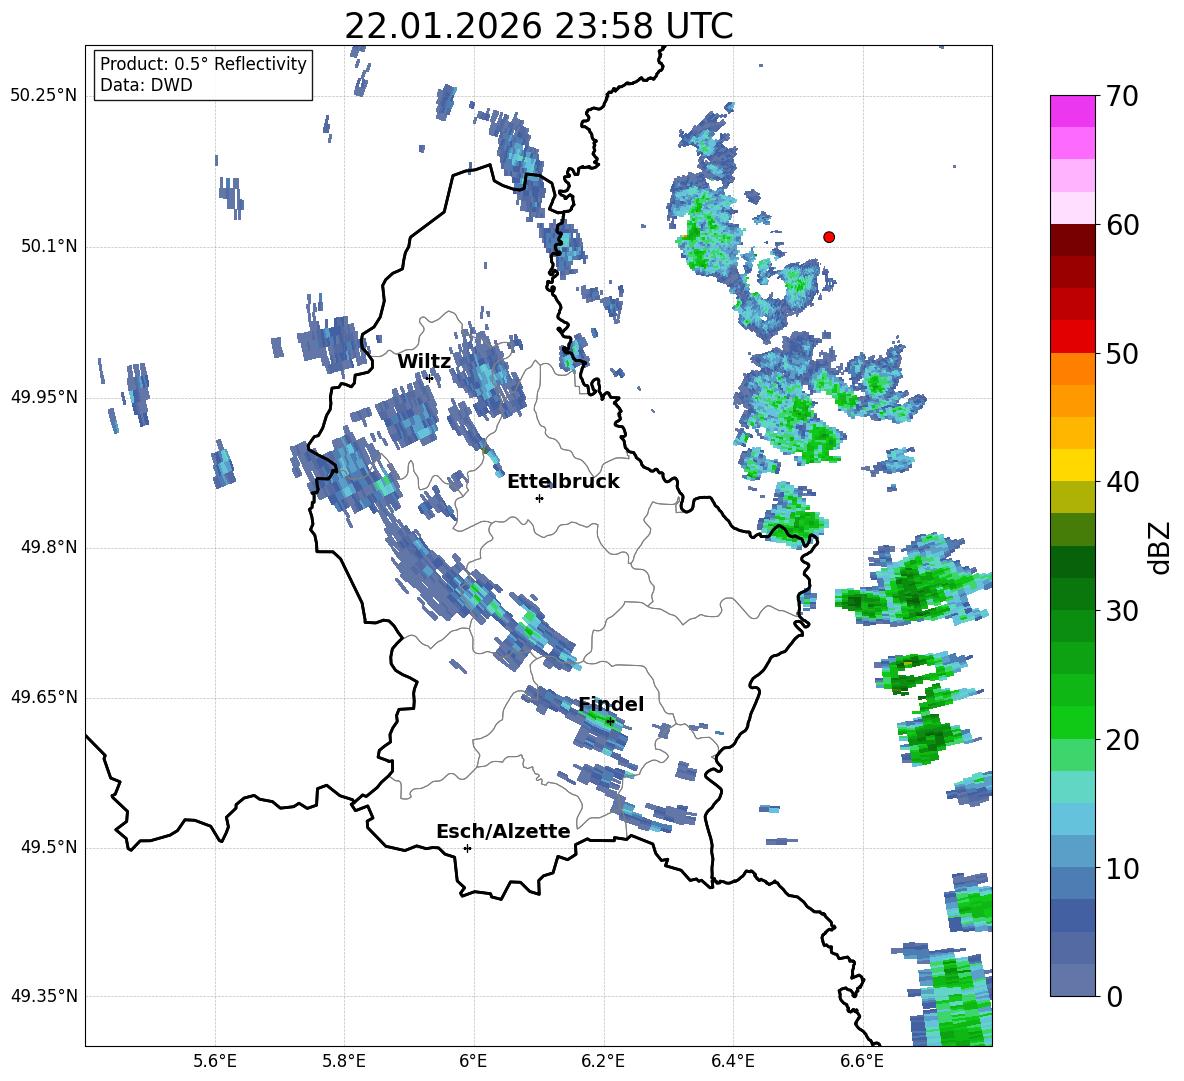Pick the magenta top swatch of colorbar
The image size is (1184, 1081).
(x=1072, y=112)
